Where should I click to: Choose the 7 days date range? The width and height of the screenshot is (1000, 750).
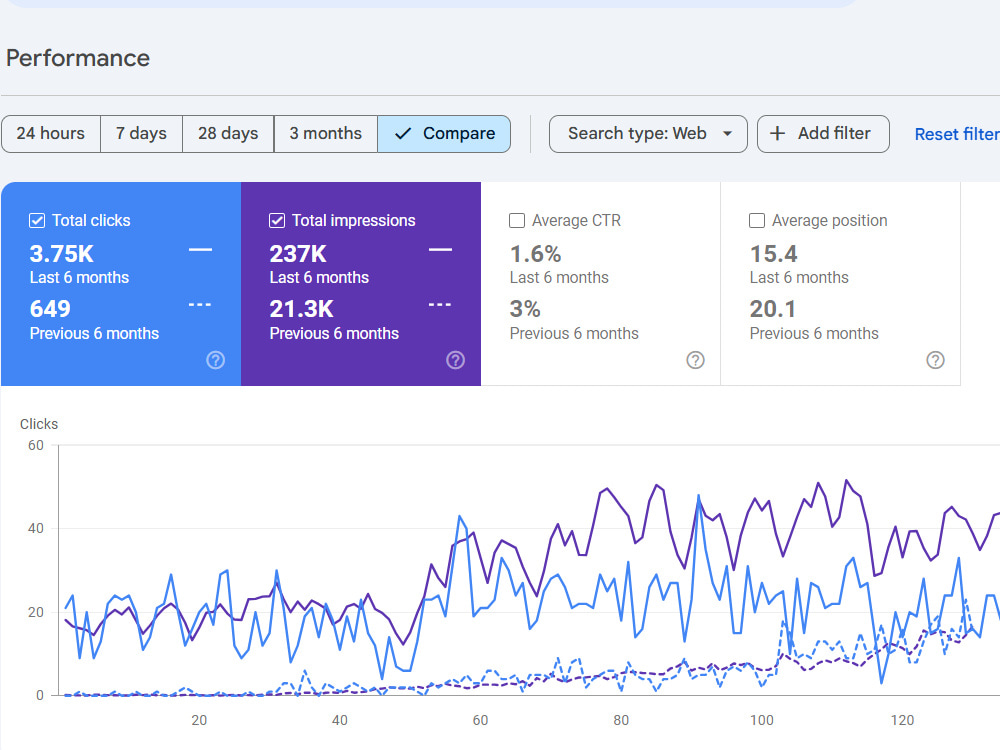click(142, 134)
